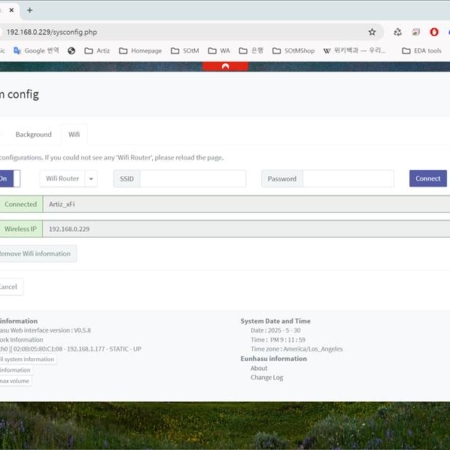Open the globe bookmark icon
The height and width of the screenshot is (450, 450).
click(71, 51)
